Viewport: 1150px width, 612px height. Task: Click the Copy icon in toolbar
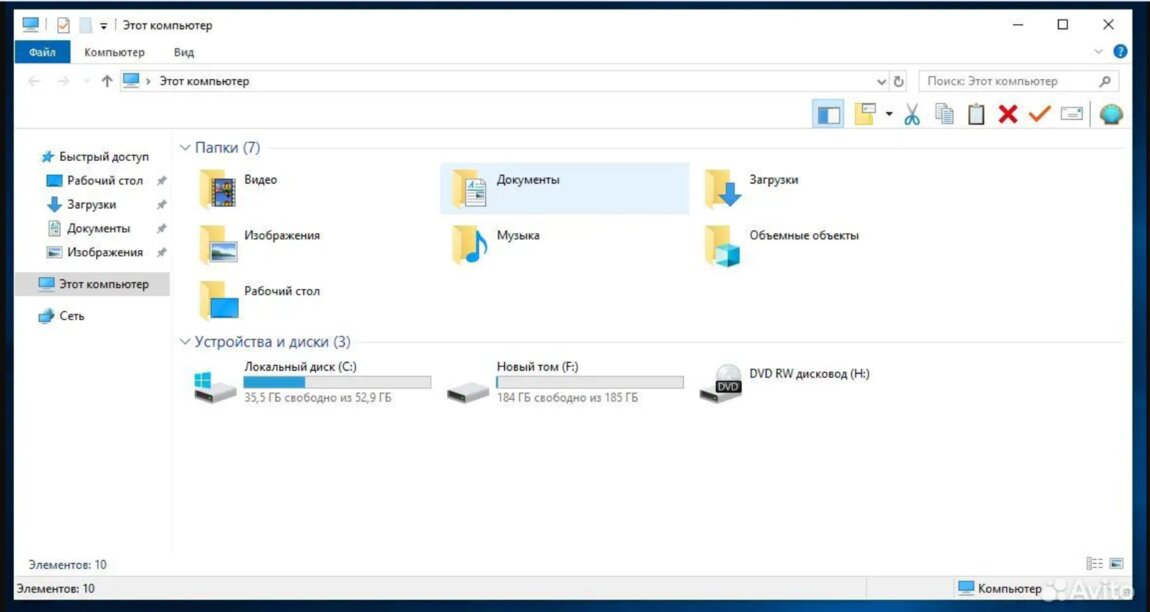(x=944, y=114)
